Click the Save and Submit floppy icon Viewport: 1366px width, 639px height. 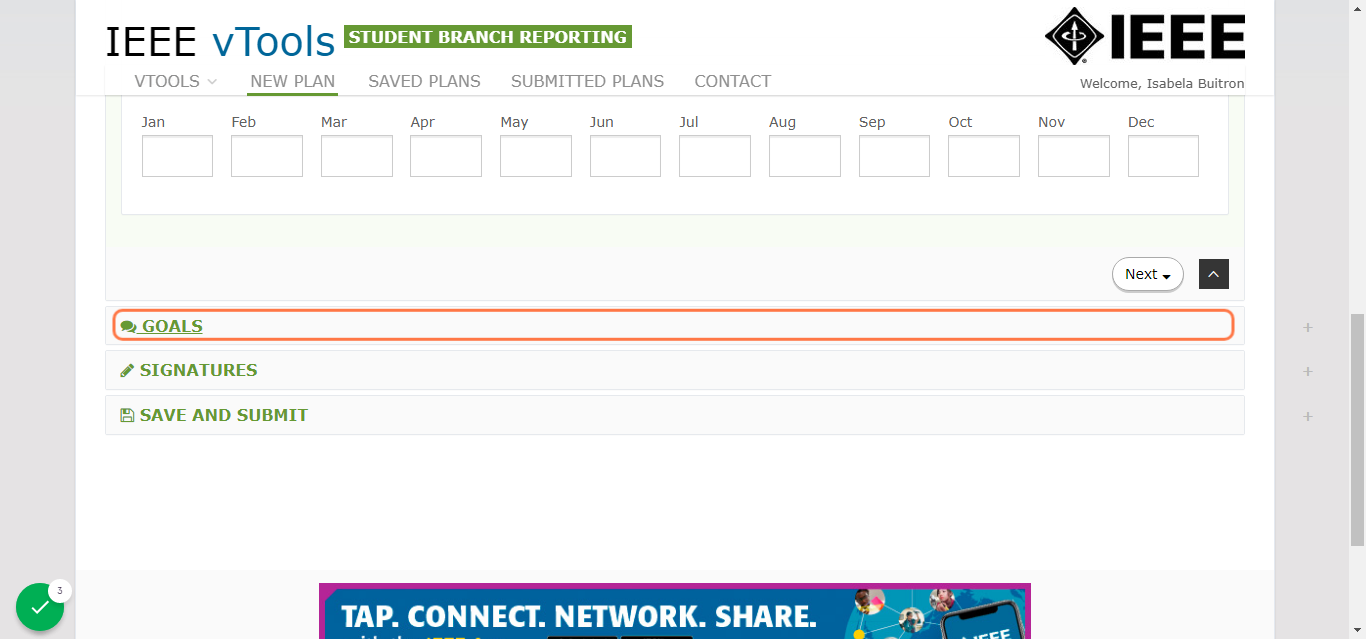(x=127, y=415)
